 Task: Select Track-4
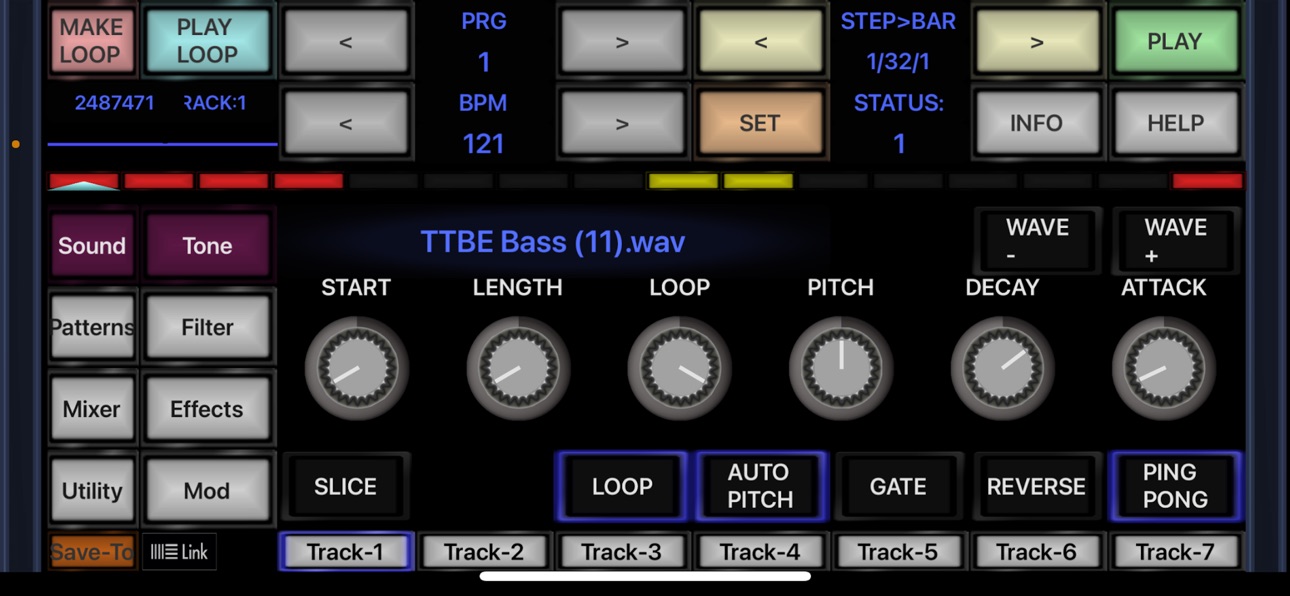click(x=760, y=552)
